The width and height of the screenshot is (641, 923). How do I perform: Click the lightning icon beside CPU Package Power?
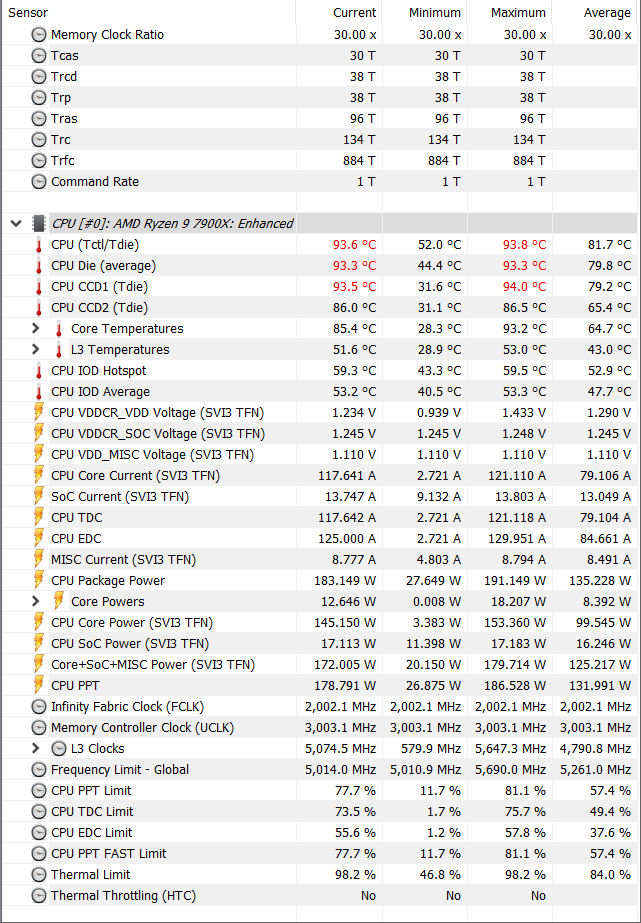(39, 580)
